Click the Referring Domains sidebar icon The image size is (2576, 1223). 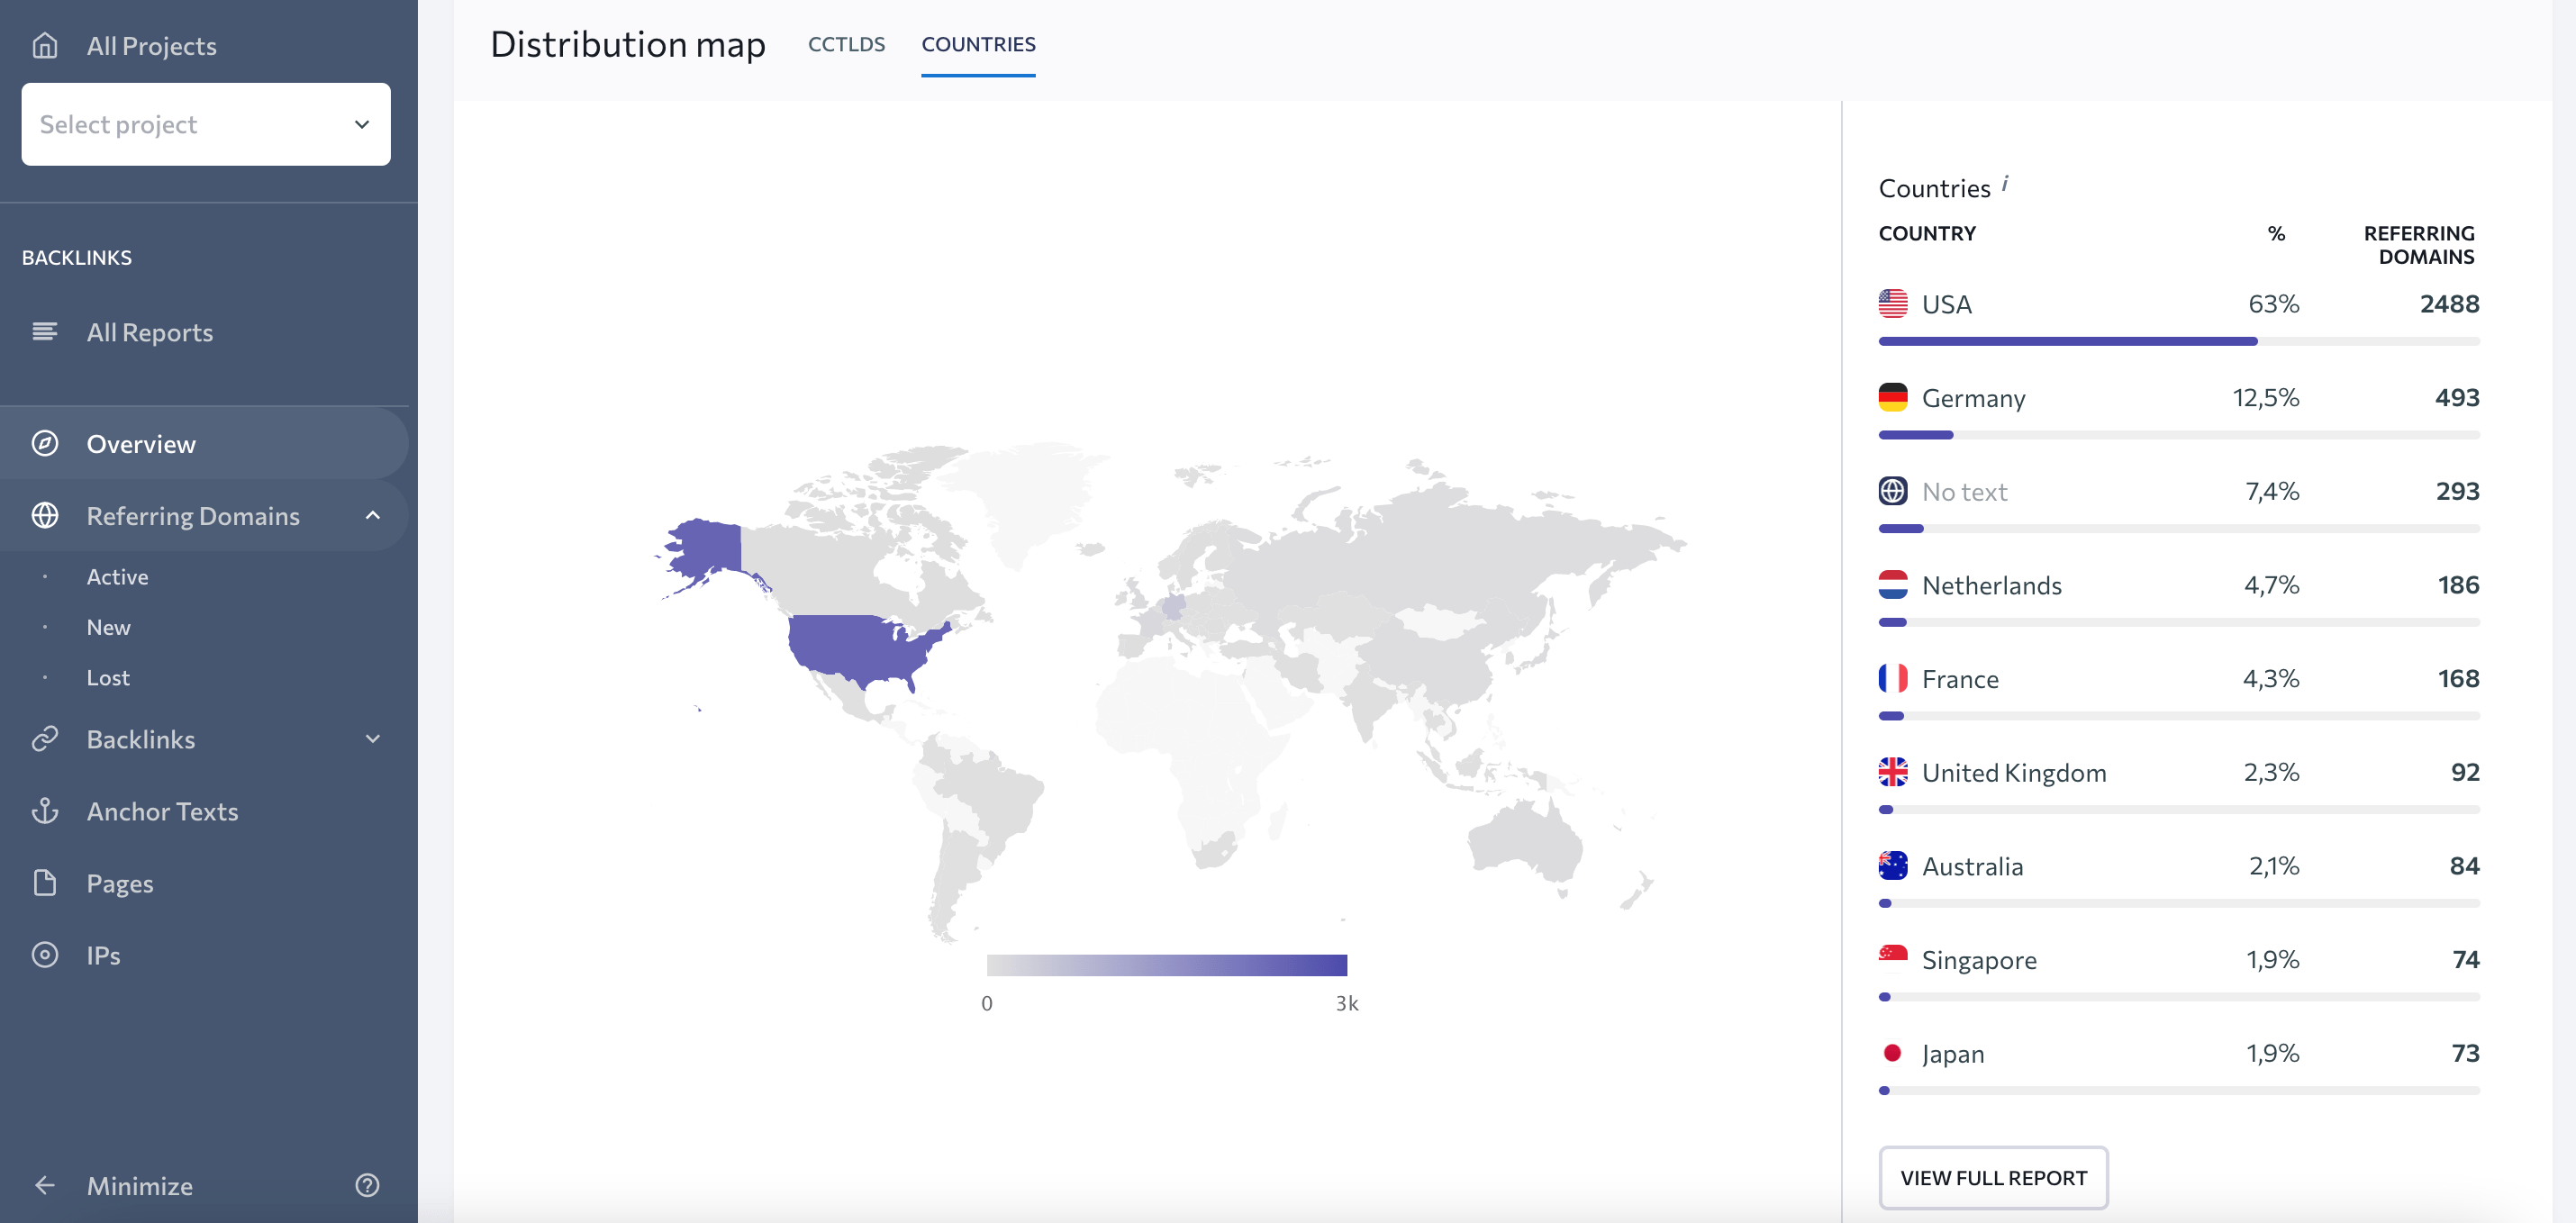(44, 514)
